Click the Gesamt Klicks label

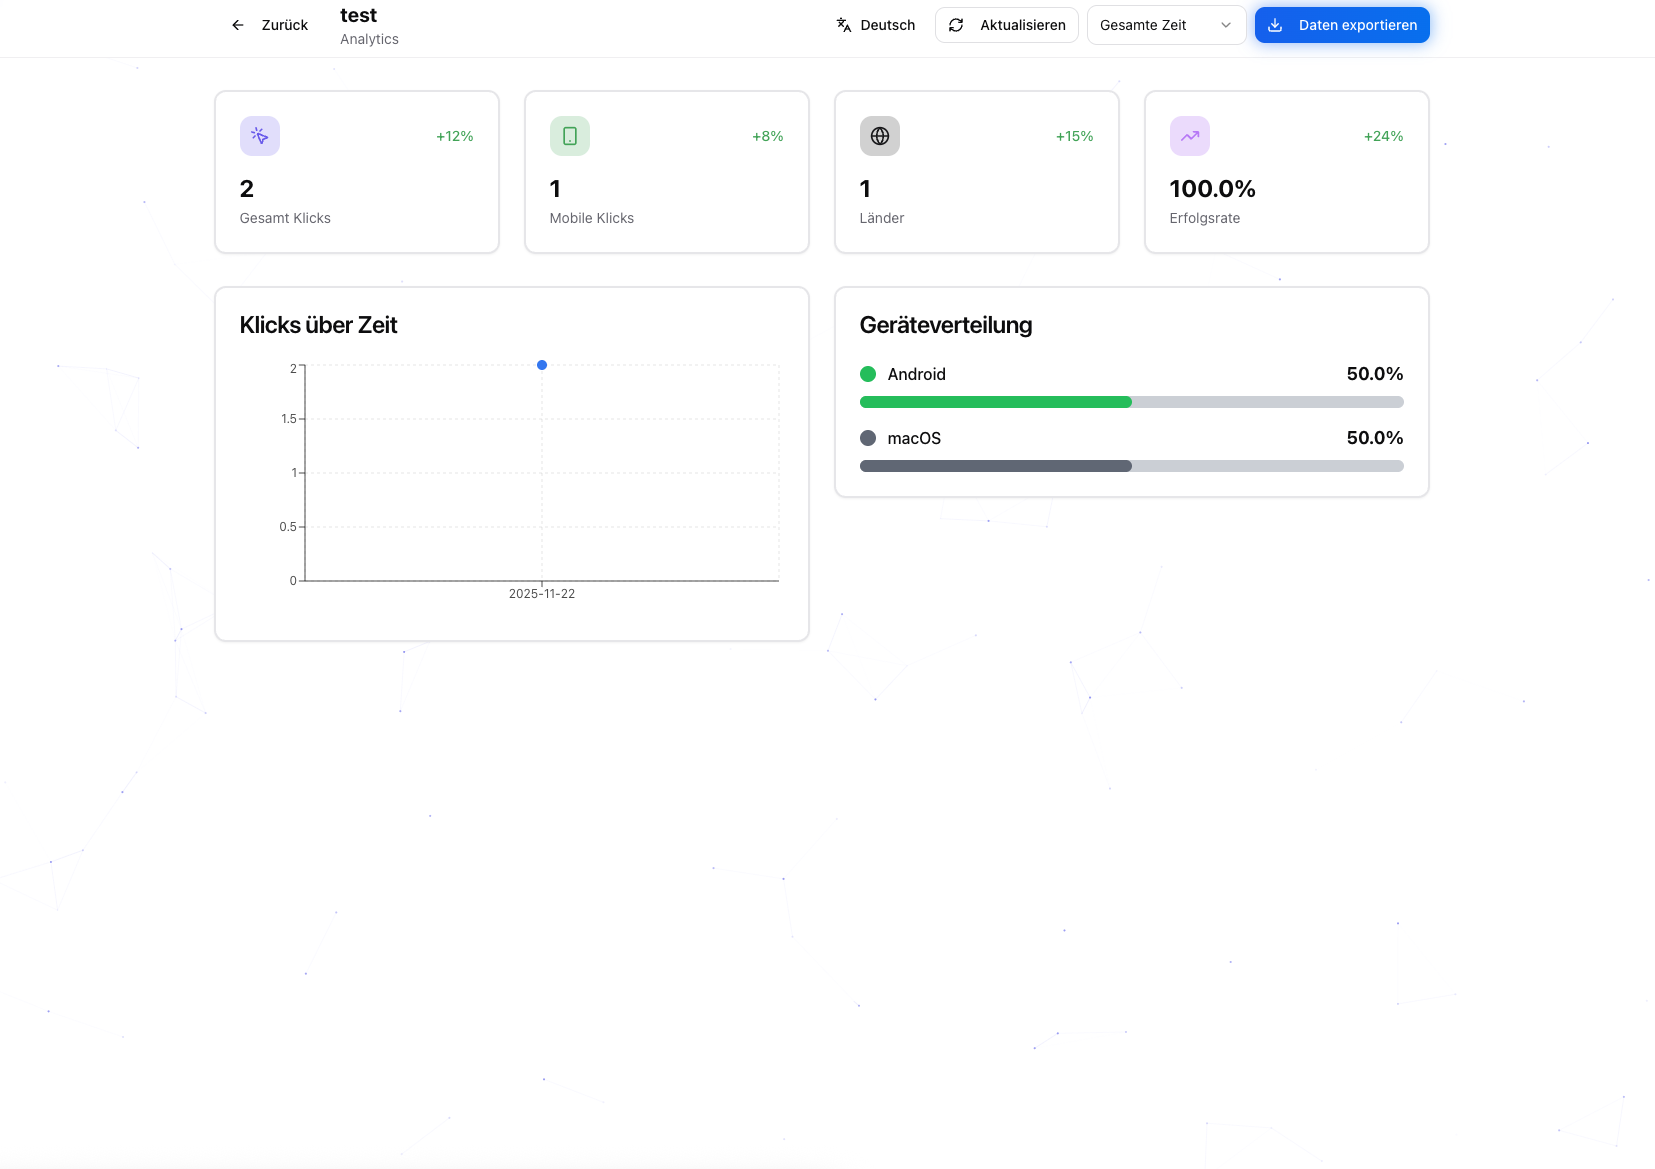pos(285,218)
